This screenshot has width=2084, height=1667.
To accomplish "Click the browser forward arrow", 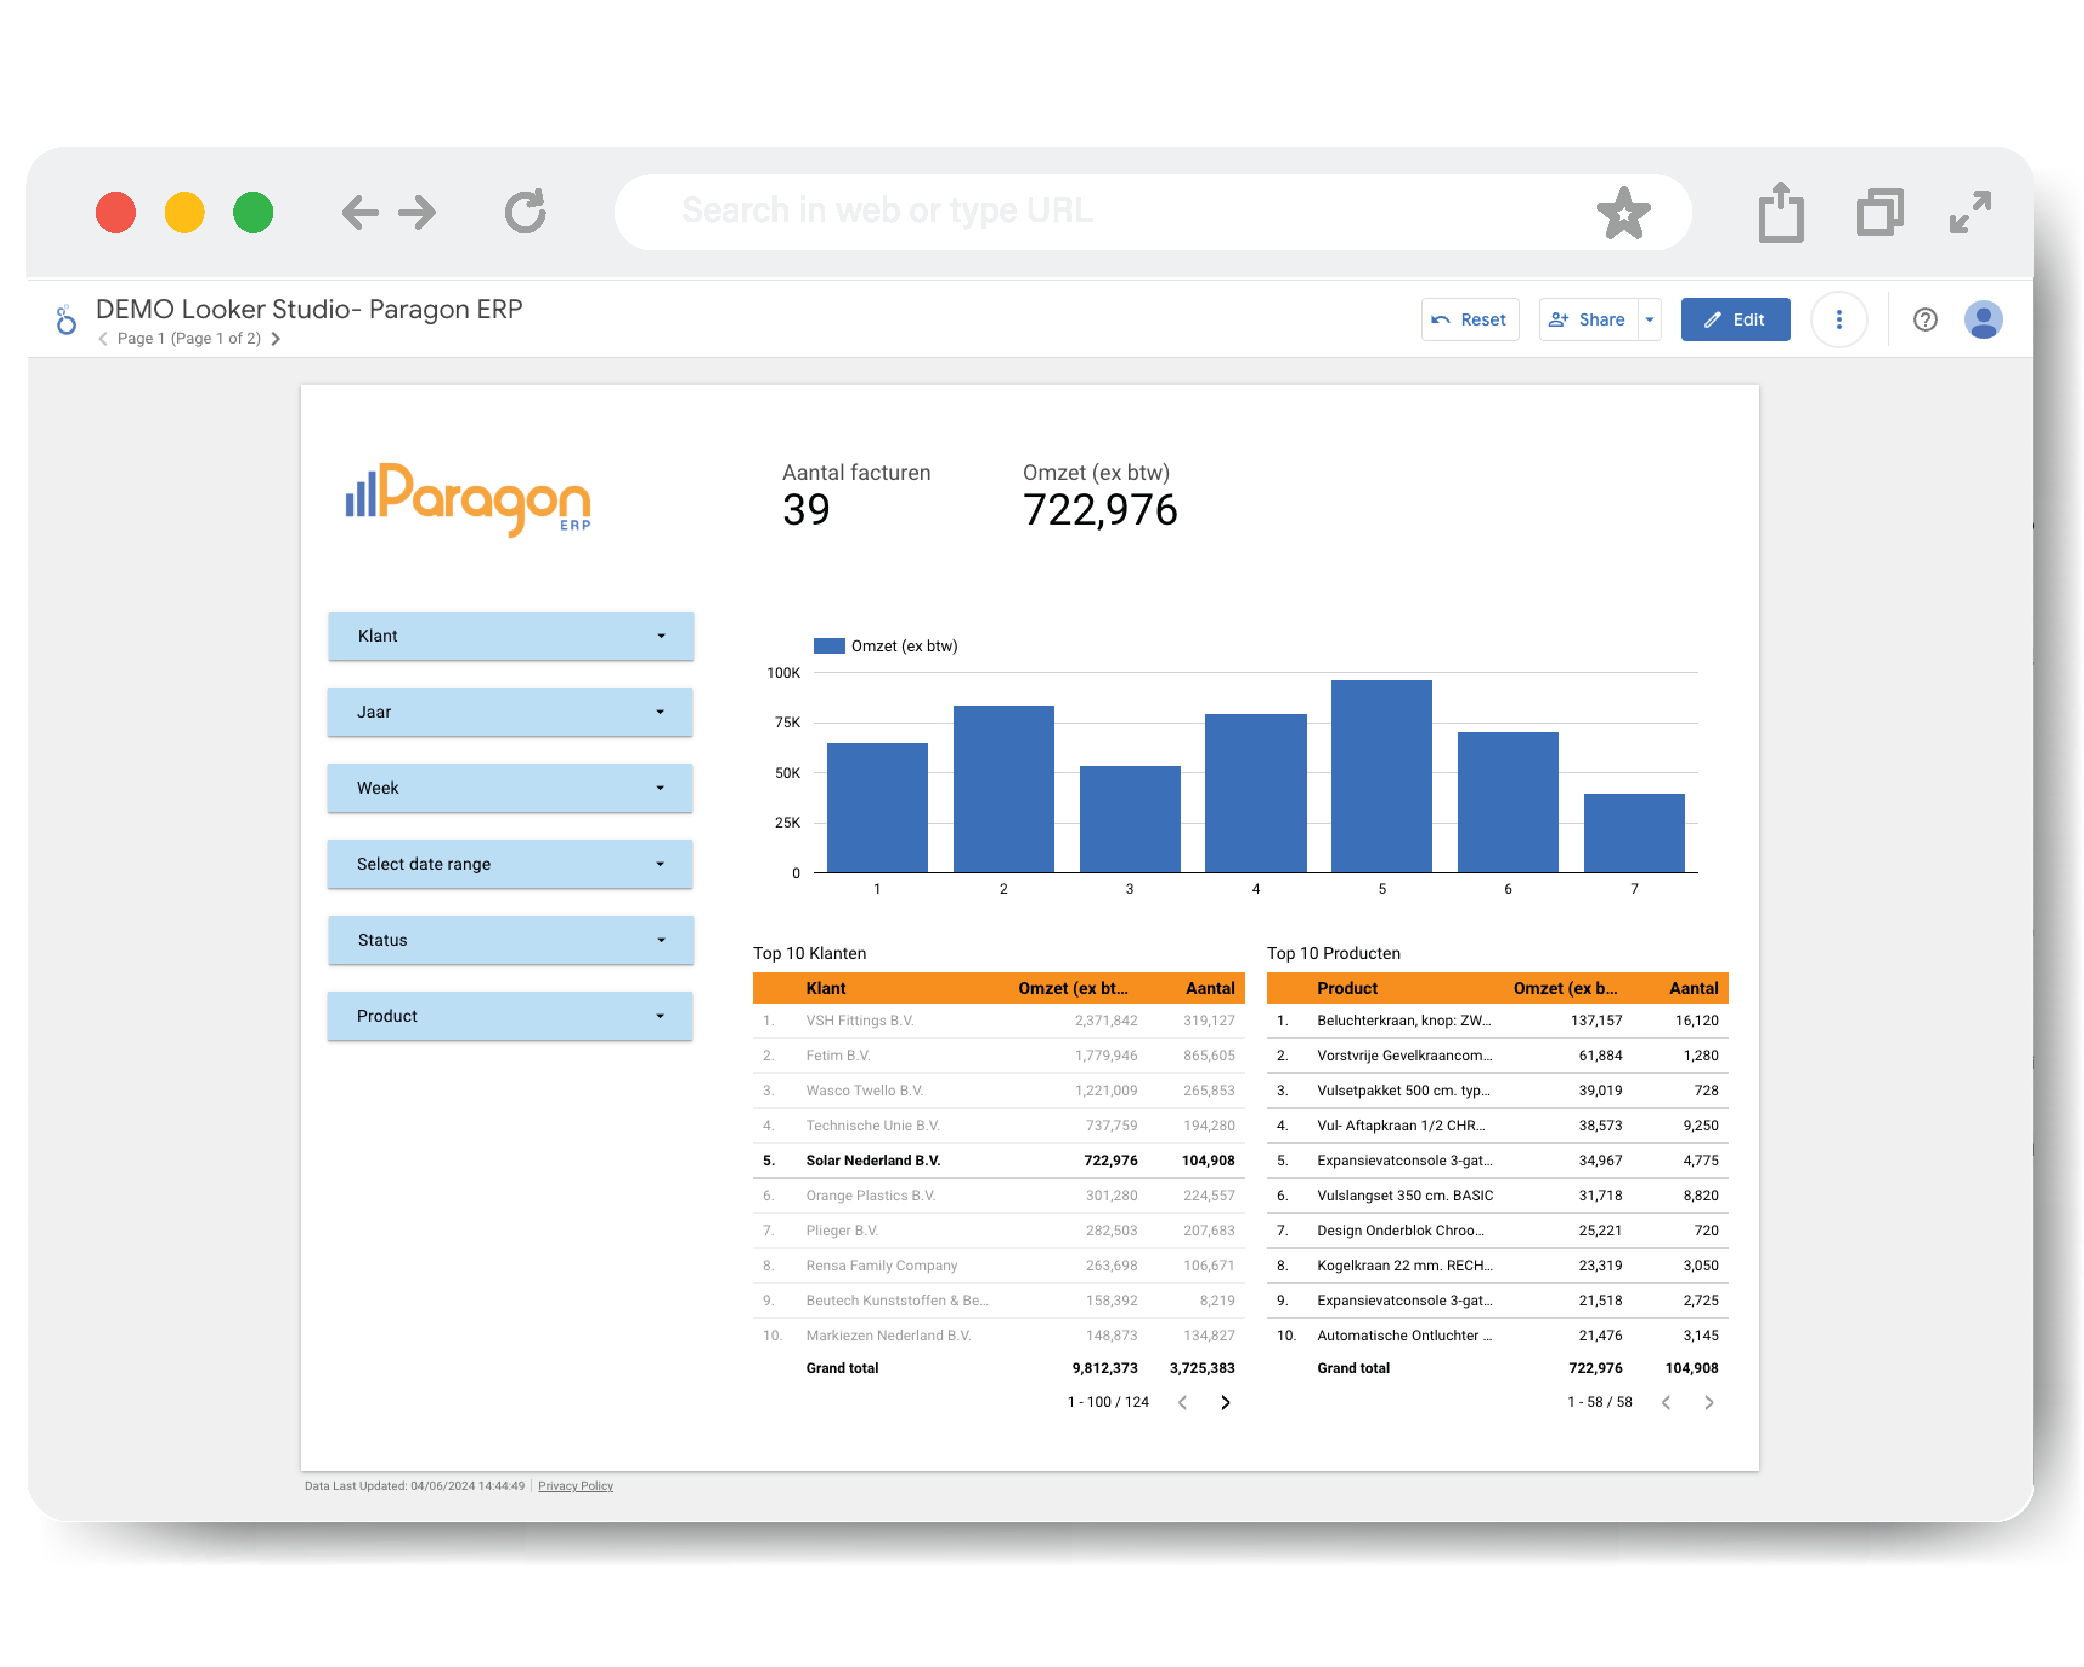I will 417,212.
